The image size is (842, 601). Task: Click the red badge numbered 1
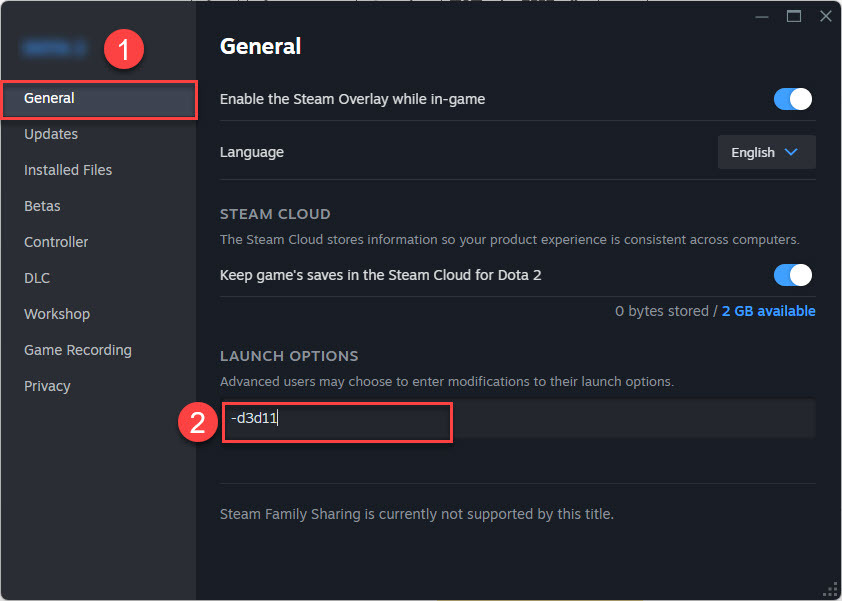(x=125, y=48)
